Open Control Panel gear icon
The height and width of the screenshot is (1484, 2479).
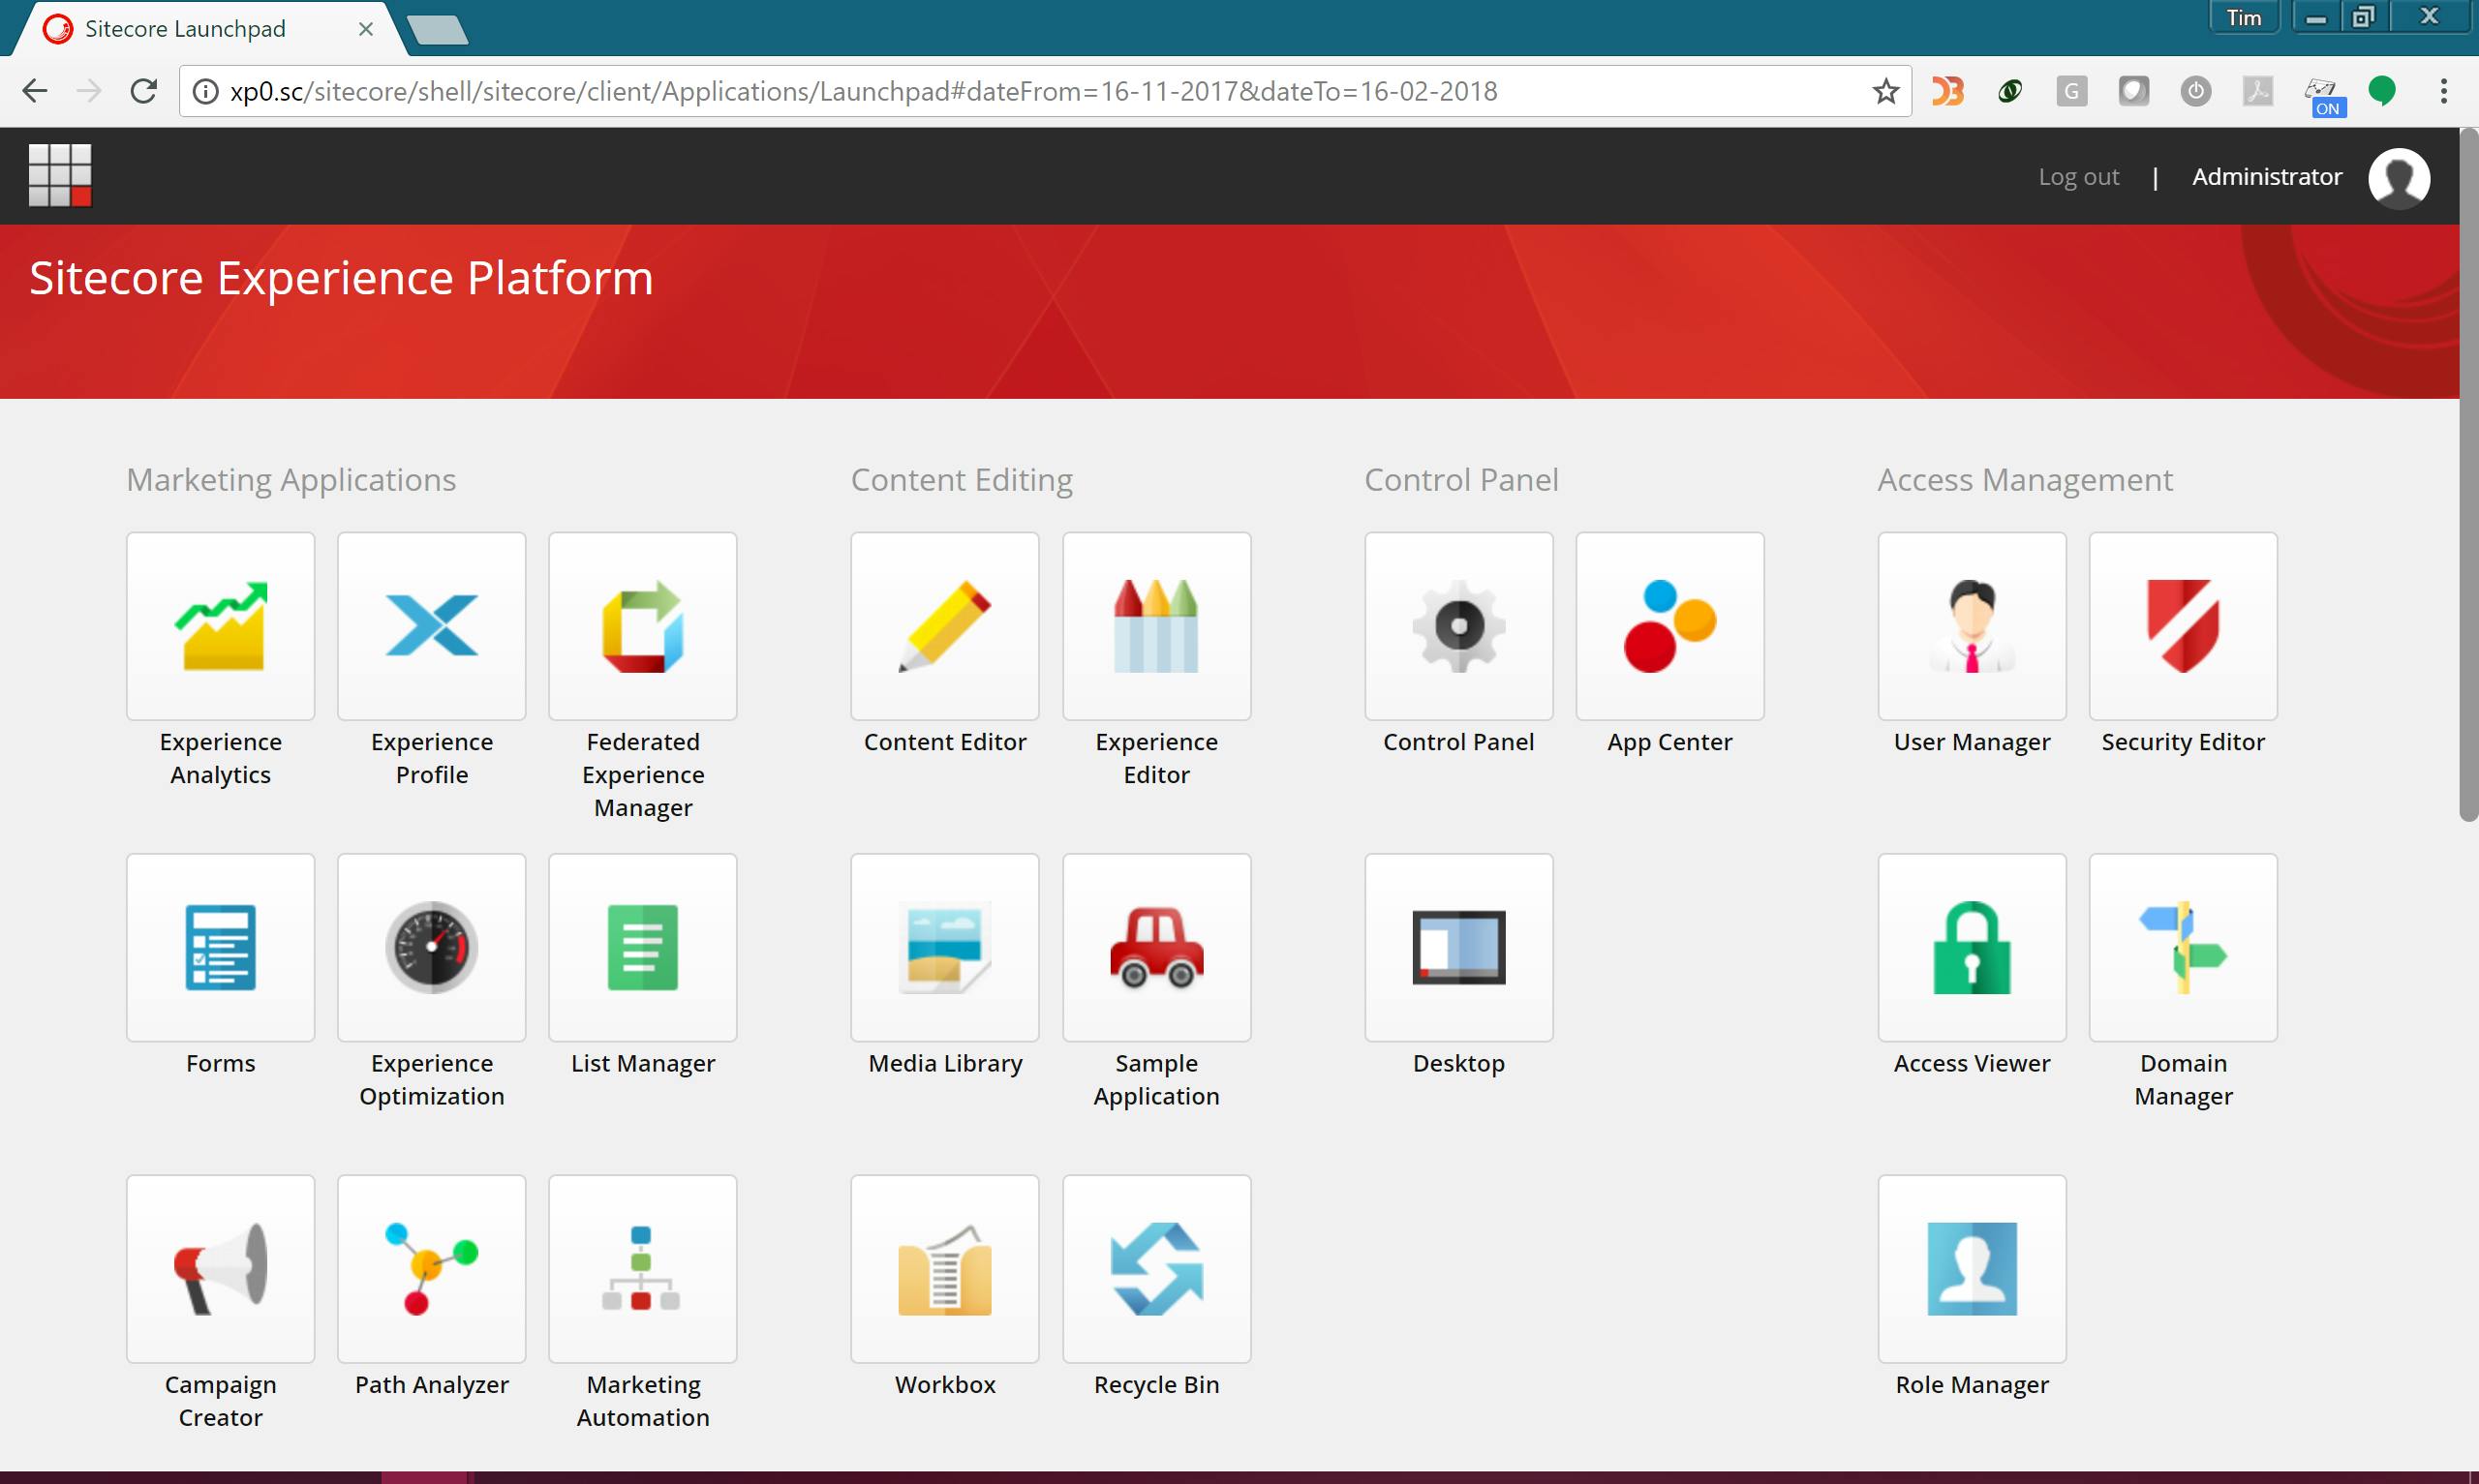point(1459,626)
